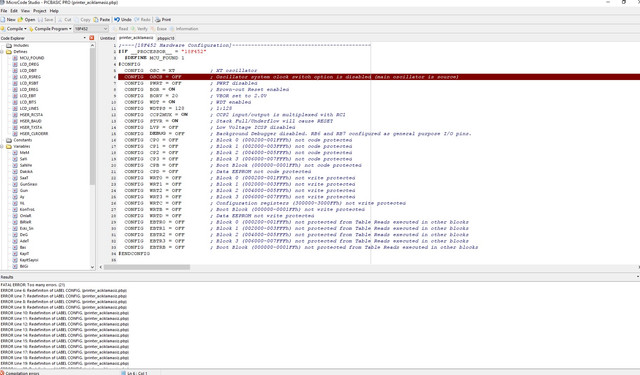Click the Erase programmer button

[159, 29]
